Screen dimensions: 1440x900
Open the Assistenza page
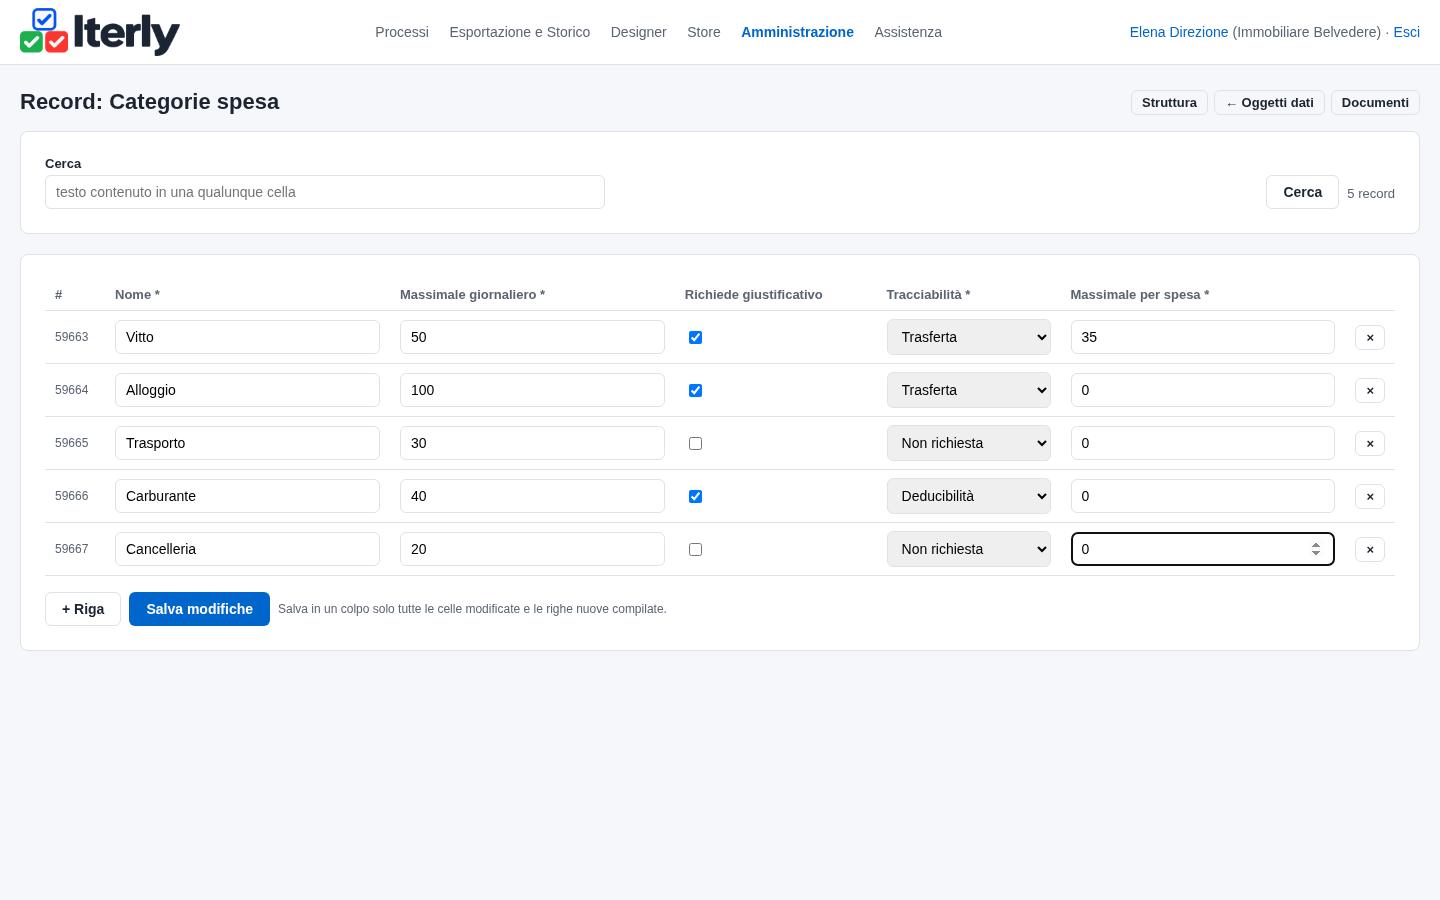908,32
